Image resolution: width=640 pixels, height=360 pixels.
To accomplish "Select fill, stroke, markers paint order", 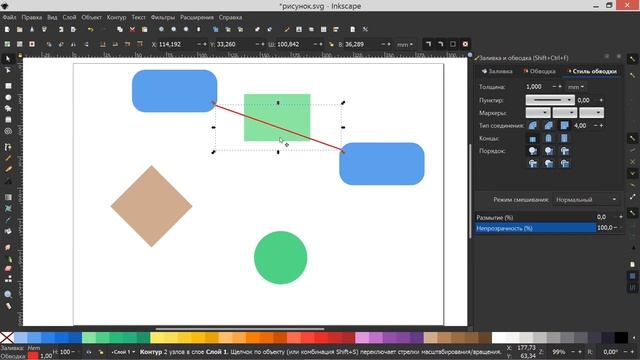I will [x=533, y=151].
